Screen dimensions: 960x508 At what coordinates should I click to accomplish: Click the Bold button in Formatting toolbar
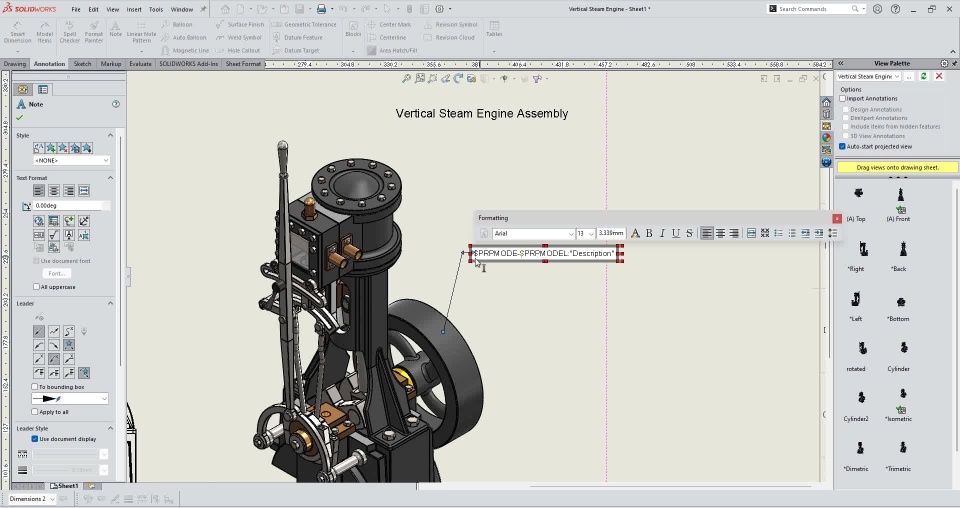click(x=648, y=233)
